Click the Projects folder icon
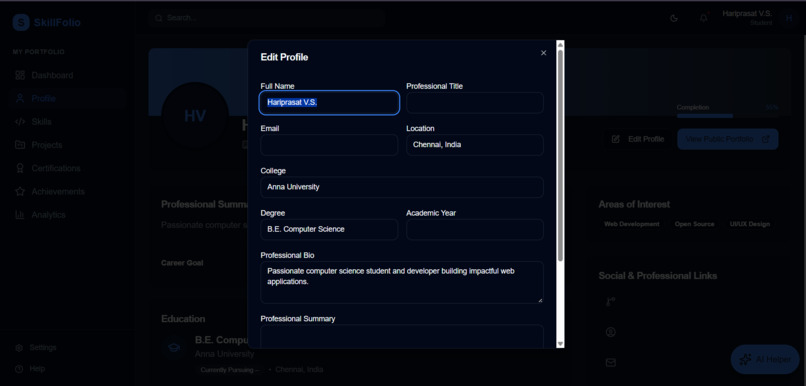The width and height of the screenshot is (806, 386). click(x=20, y=145)
